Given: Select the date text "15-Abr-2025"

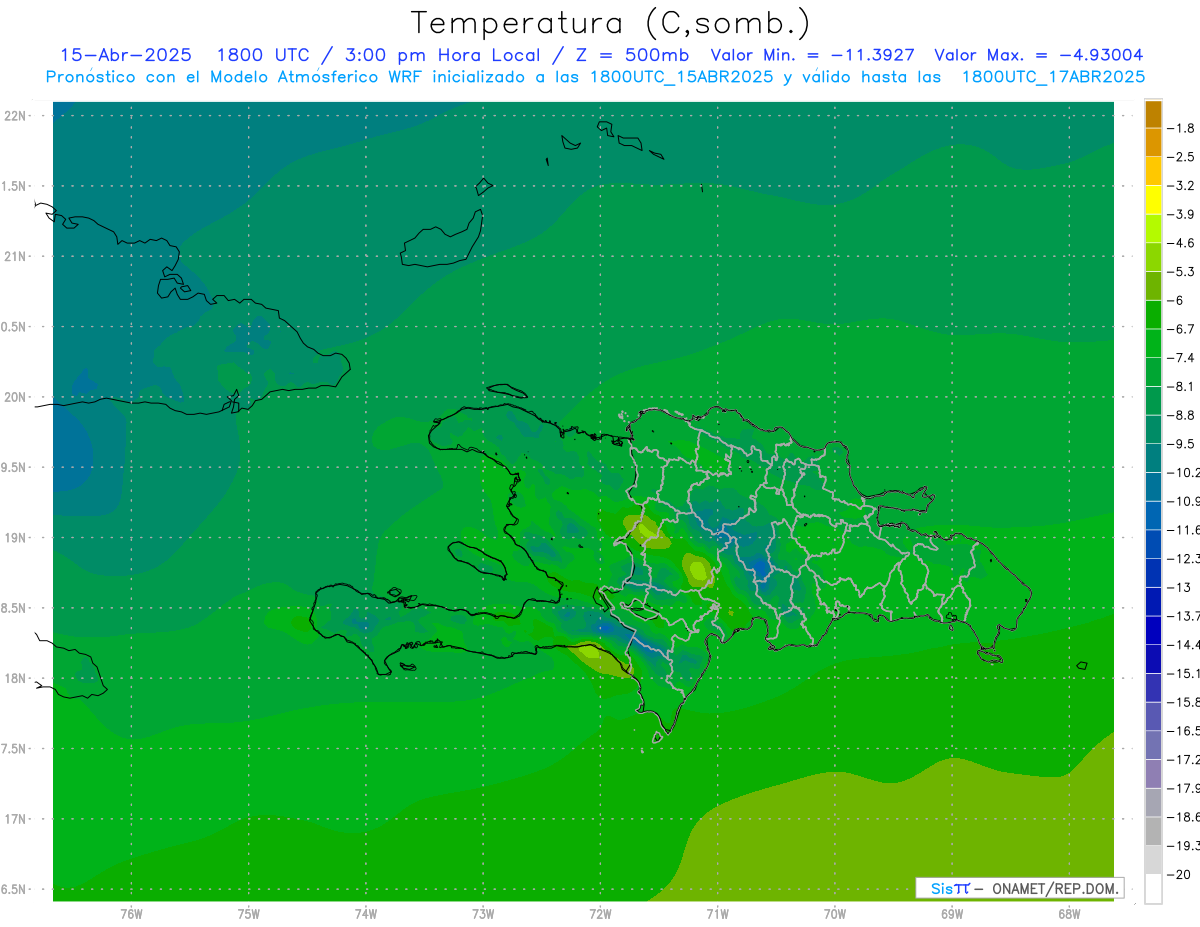Looking at the screenshot, I should (x=126, y=55).
